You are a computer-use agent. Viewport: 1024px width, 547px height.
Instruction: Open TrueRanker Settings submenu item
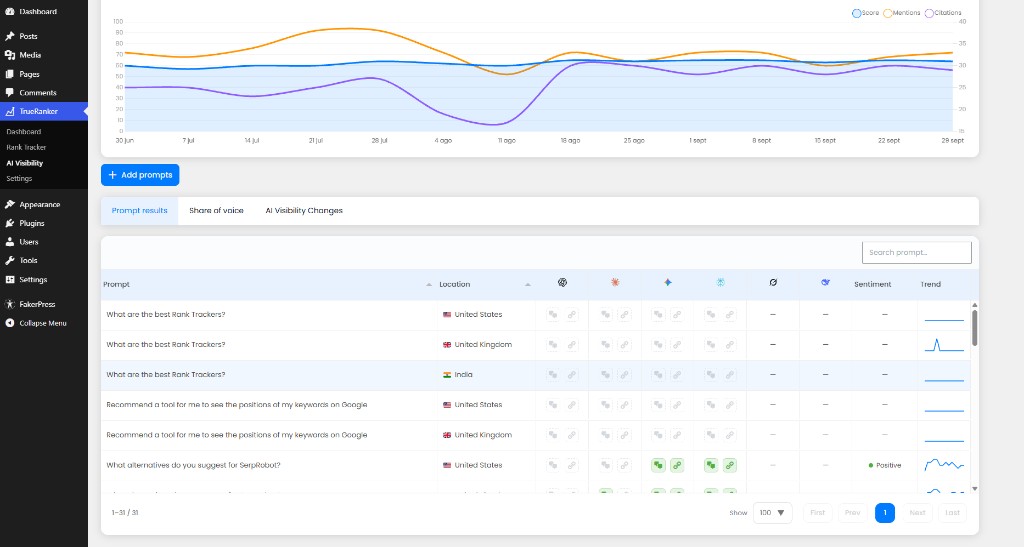(x=20, y=178)
